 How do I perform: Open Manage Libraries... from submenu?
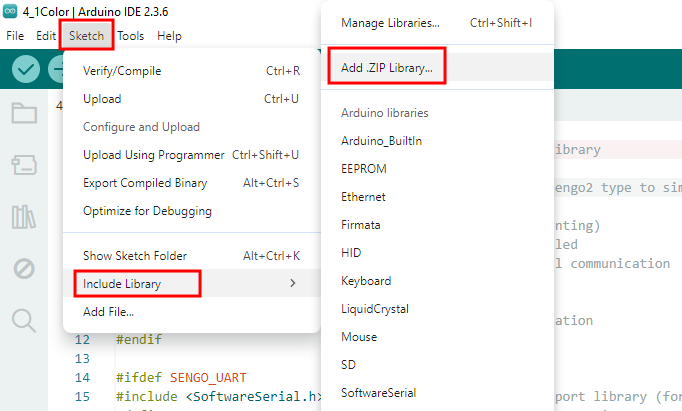tap(437, 23)
